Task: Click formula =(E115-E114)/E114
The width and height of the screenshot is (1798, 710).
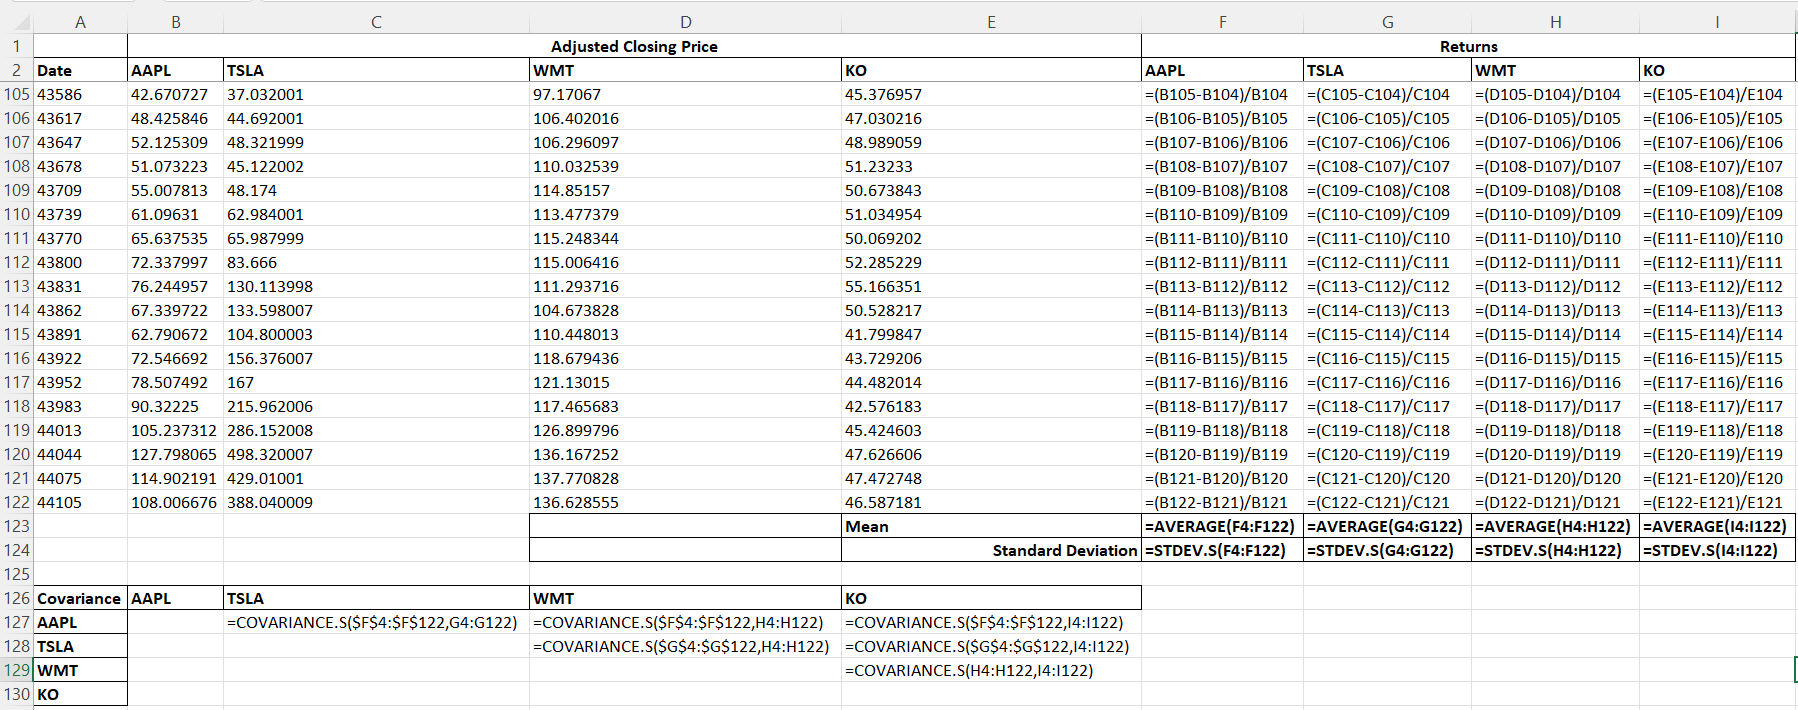Action: [x=1717, y=334]
